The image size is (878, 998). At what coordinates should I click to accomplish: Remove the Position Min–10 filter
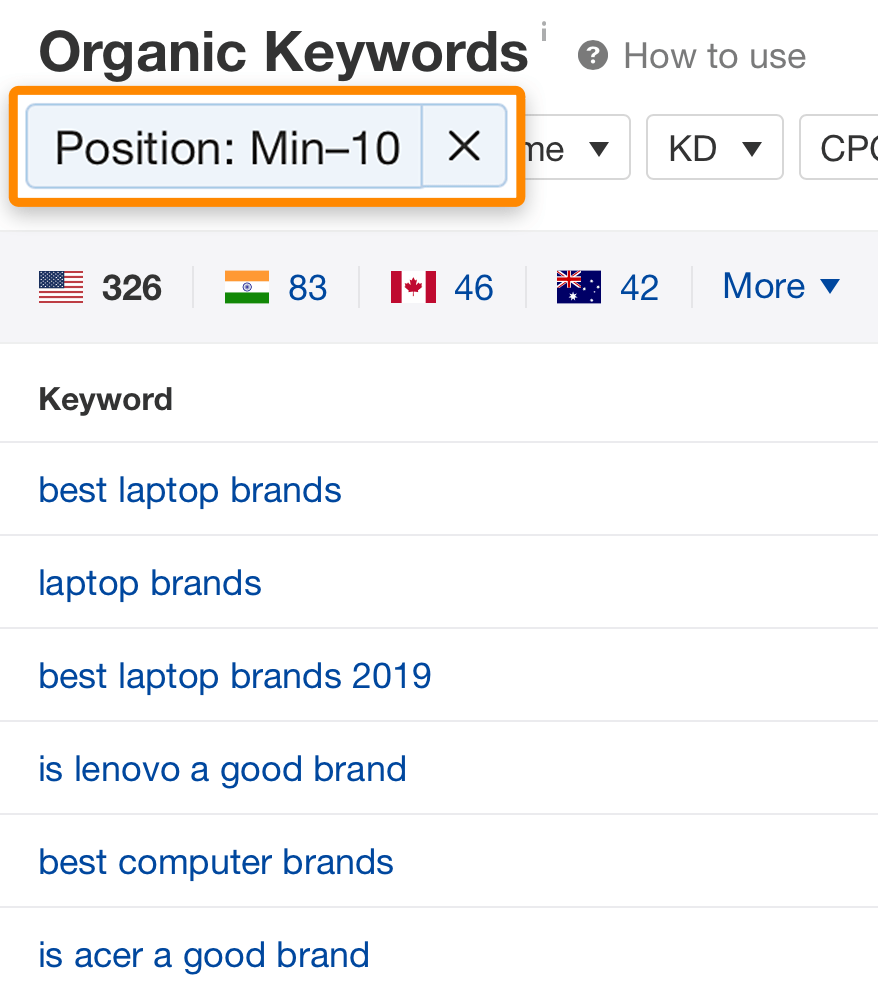point(464,147)
